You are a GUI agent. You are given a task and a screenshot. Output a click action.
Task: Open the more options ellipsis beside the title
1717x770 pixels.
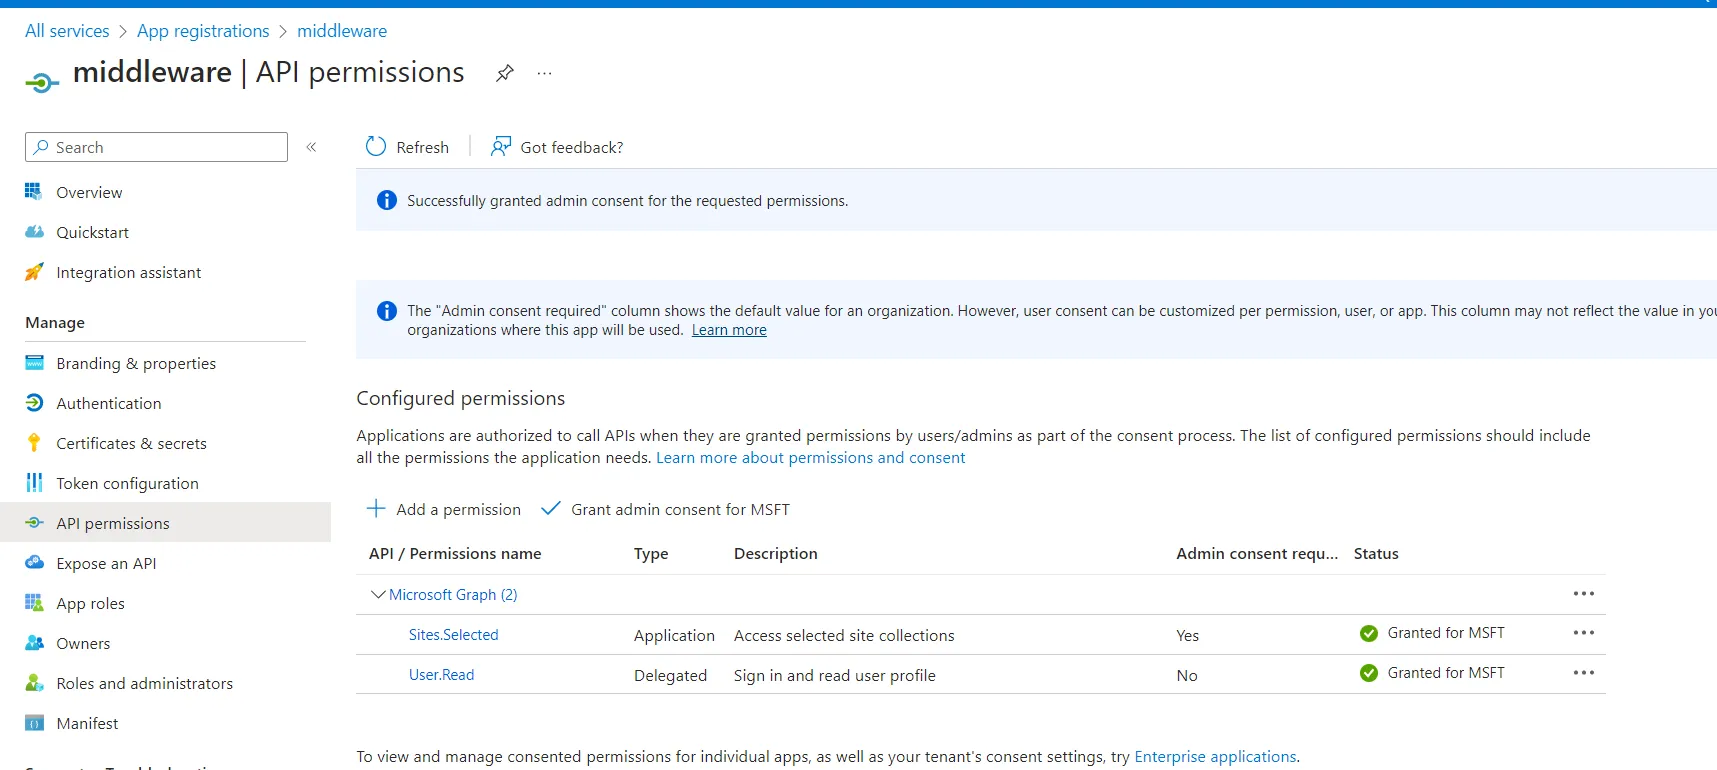point(544,73)
